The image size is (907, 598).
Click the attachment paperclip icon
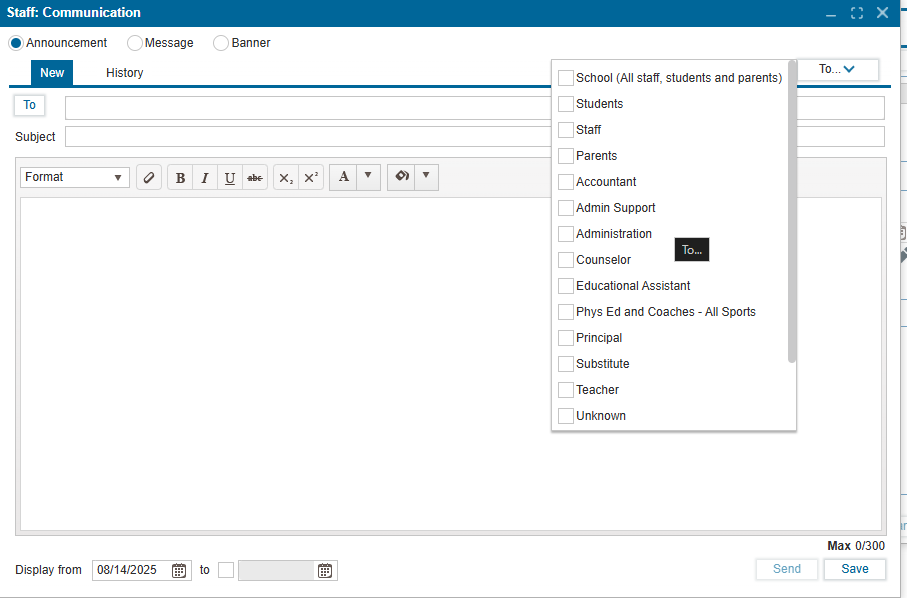coord(149,178)
